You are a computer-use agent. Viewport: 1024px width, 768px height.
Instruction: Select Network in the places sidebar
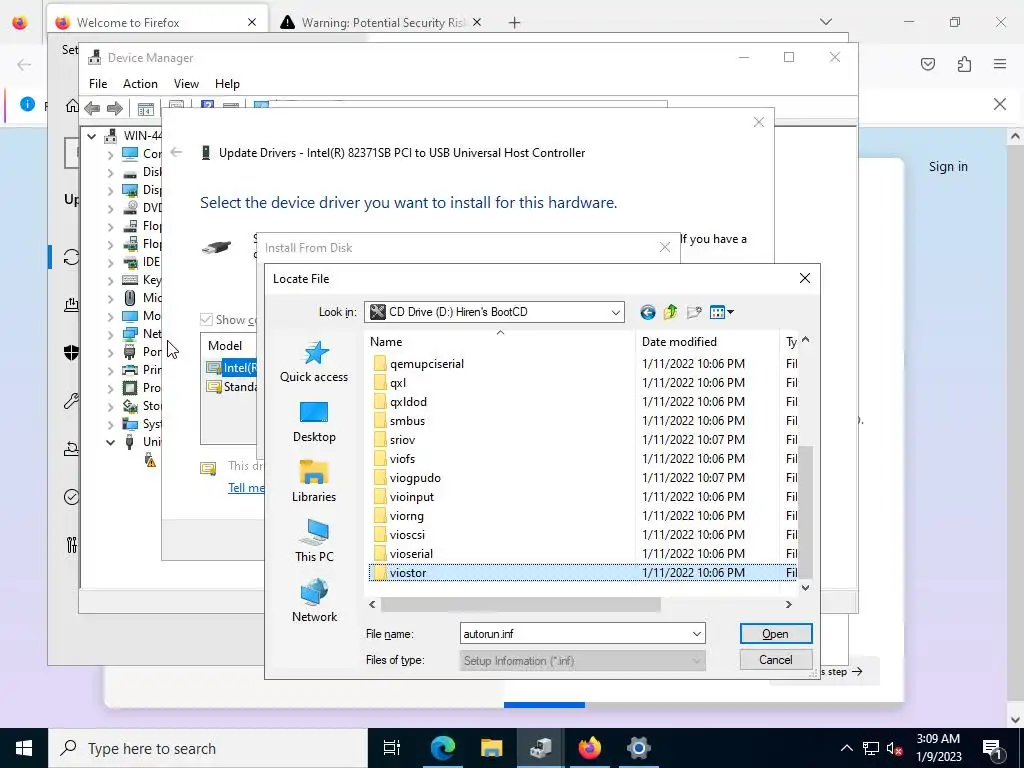tap(314, 601)
